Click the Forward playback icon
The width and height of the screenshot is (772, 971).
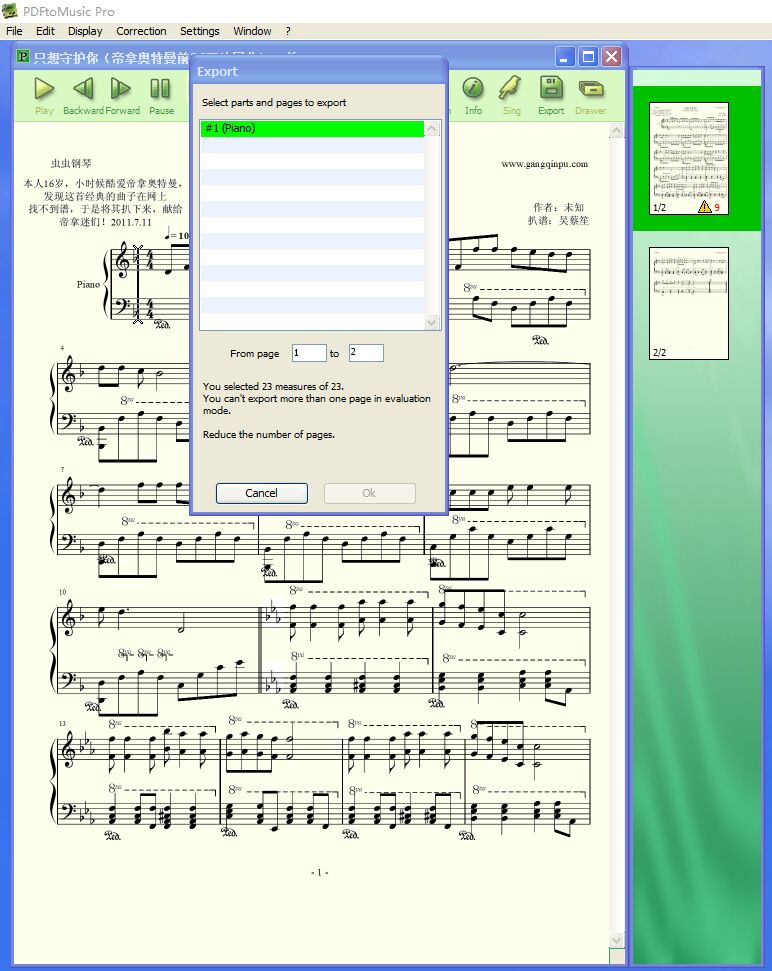(121, 89)
